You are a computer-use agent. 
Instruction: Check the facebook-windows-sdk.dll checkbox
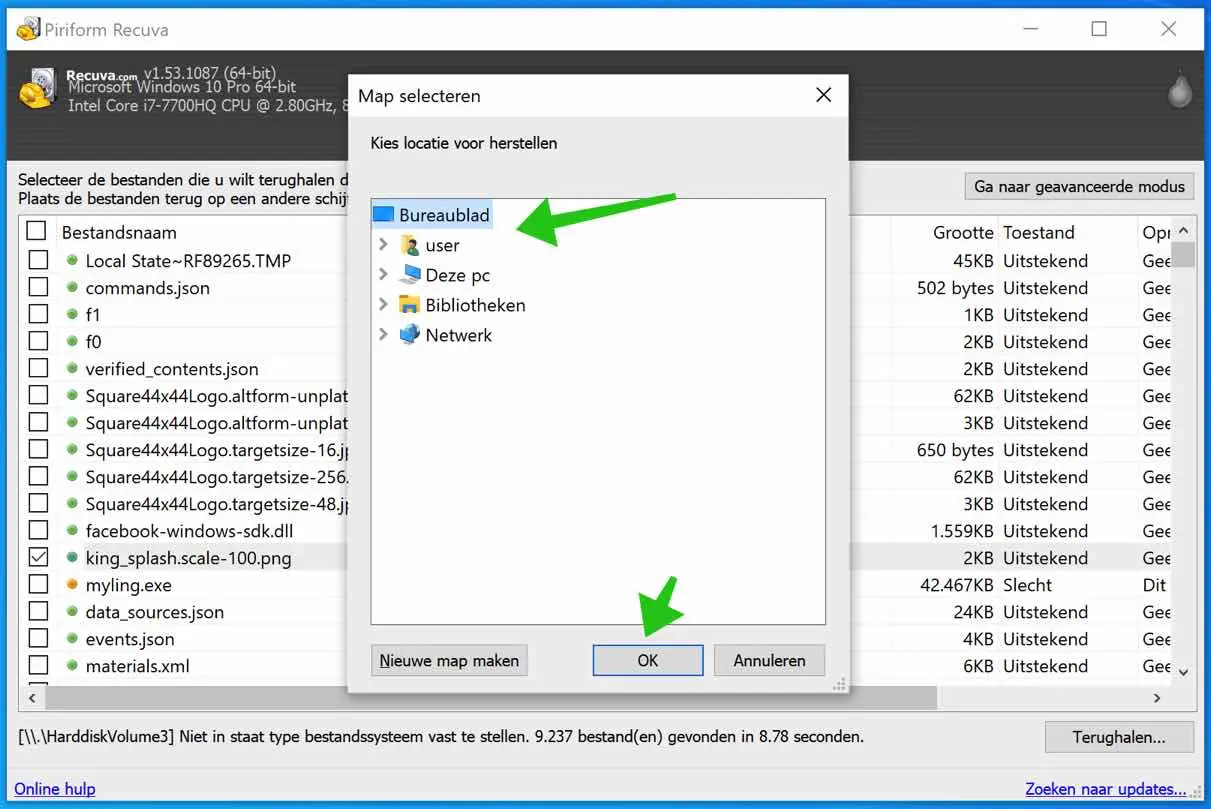tap(38, 530)
